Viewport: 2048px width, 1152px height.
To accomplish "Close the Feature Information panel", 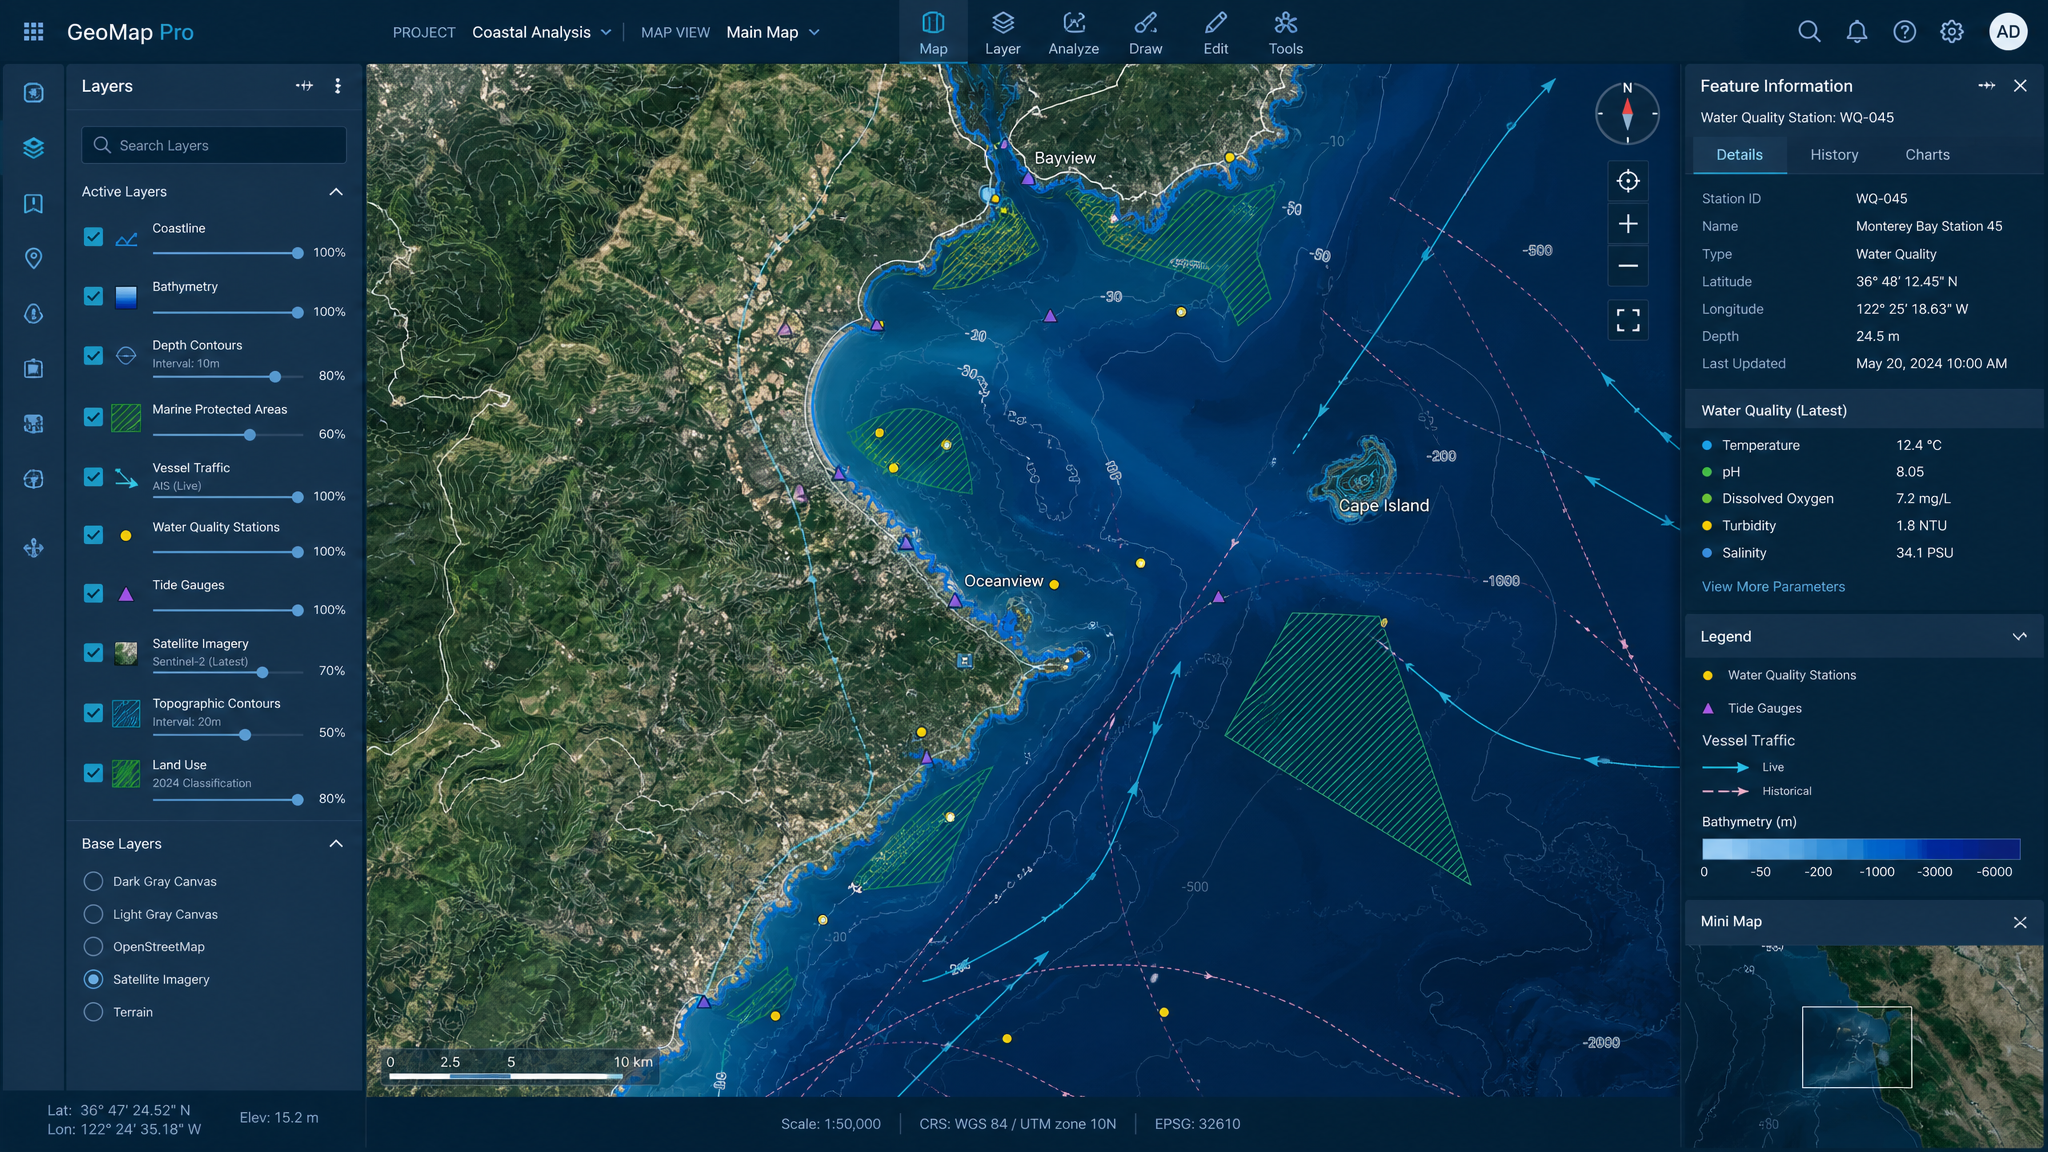I will tap(2020, 86).
